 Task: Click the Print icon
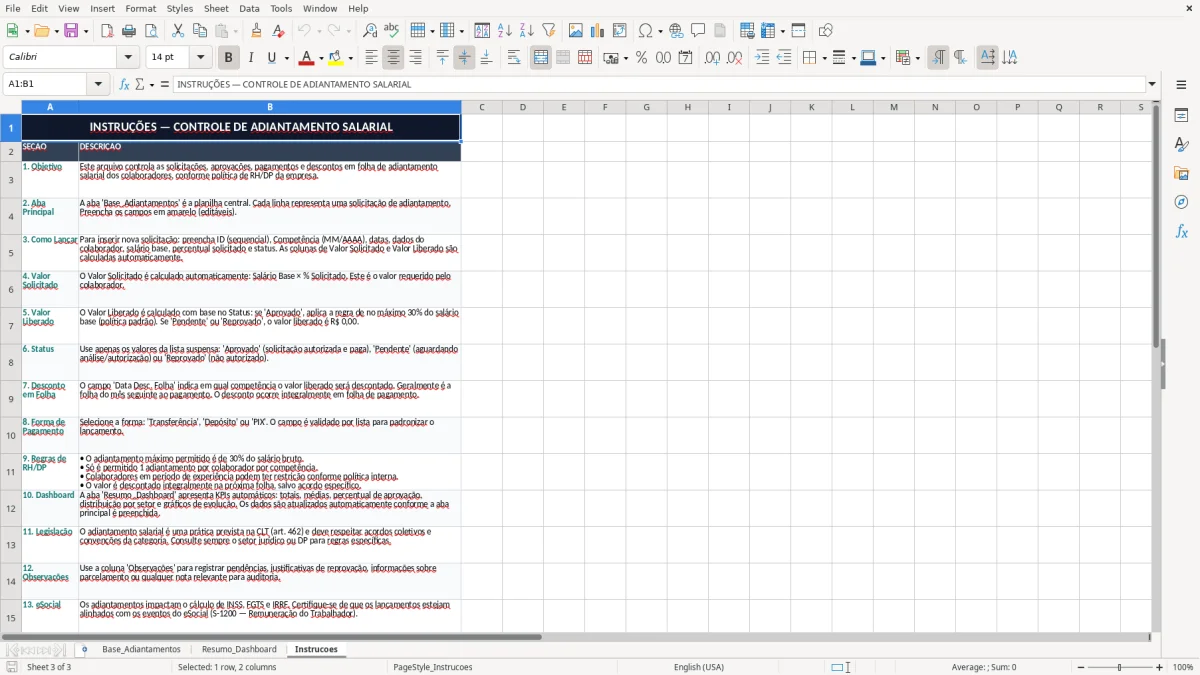point(129,31)
